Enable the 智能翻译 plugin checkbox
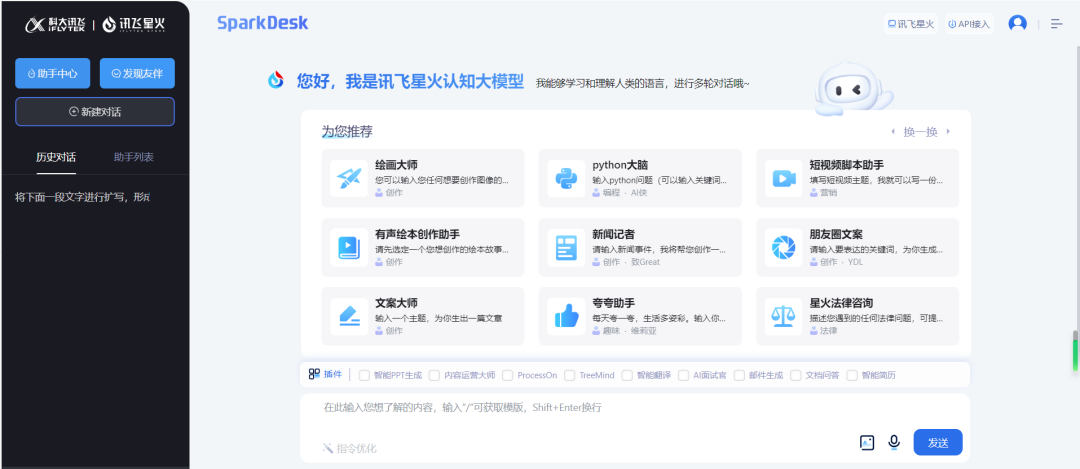Viewport: 1080px width, 469px height. [627, 375]
